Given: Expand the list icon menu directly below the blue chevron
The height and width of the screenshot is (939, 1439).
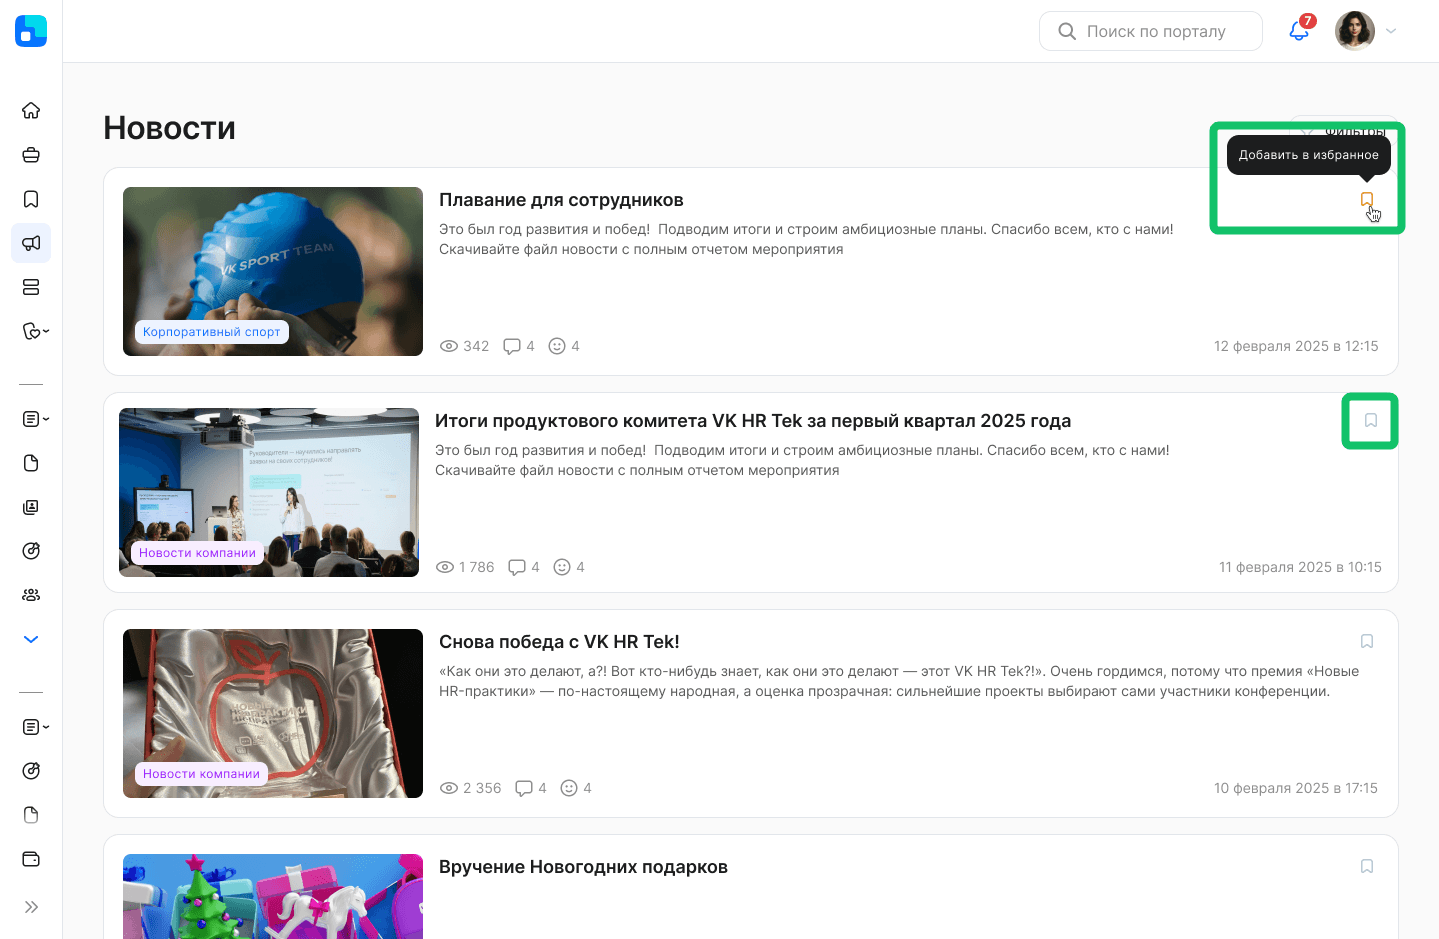Looking at the screenshot, I should (x=35, y=727).
